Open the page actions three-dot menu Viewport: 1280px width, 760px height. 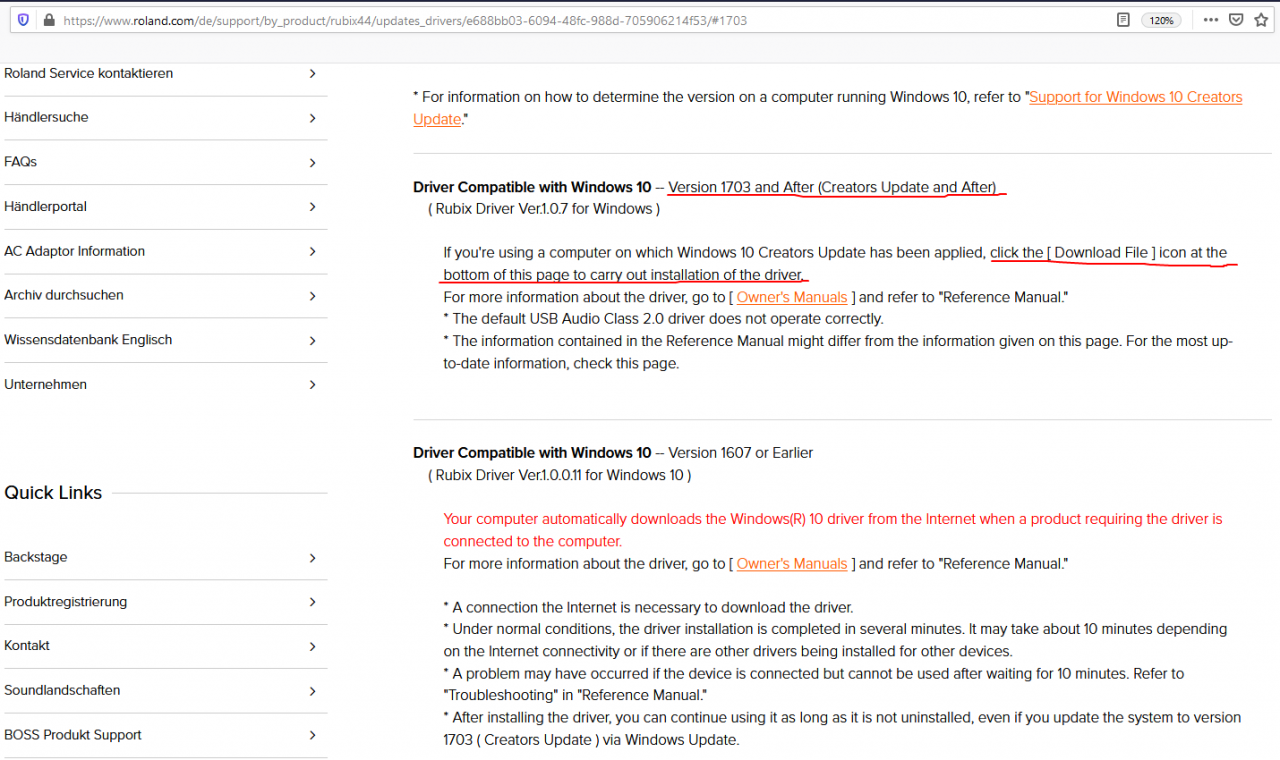1211,20
